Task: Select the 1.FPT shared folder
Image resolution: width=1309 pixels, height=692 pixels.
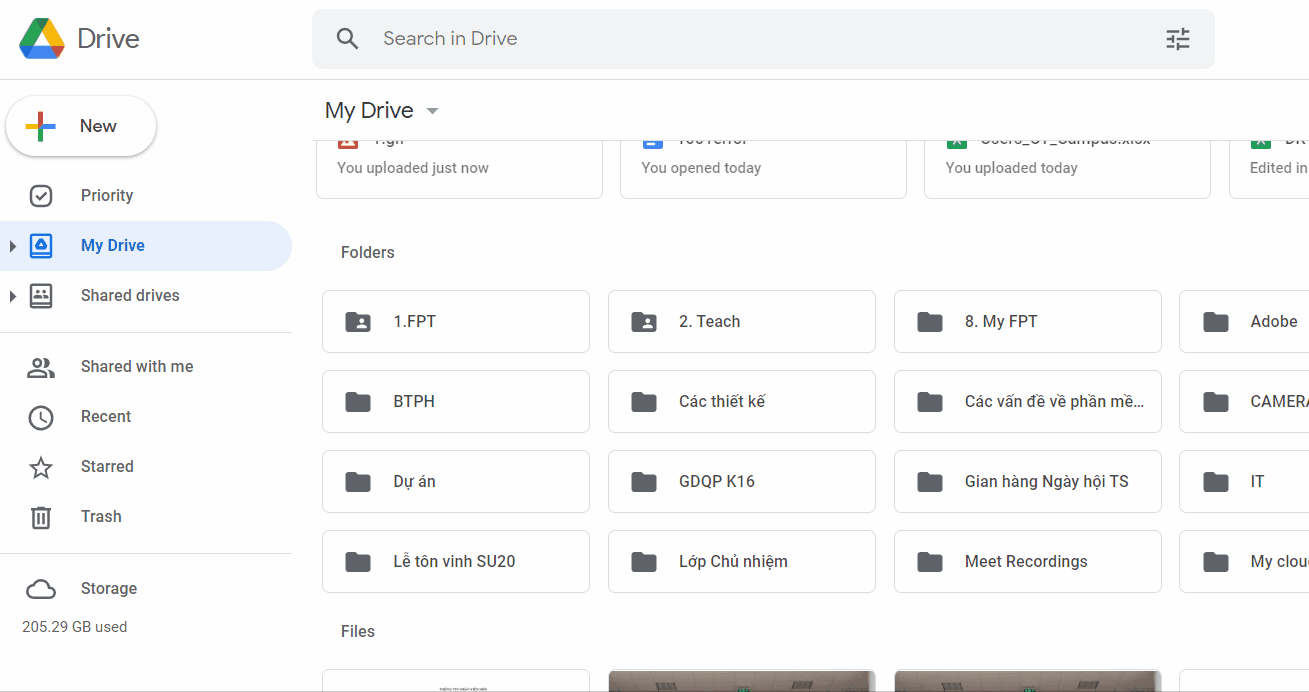Action: pos(456,322)
